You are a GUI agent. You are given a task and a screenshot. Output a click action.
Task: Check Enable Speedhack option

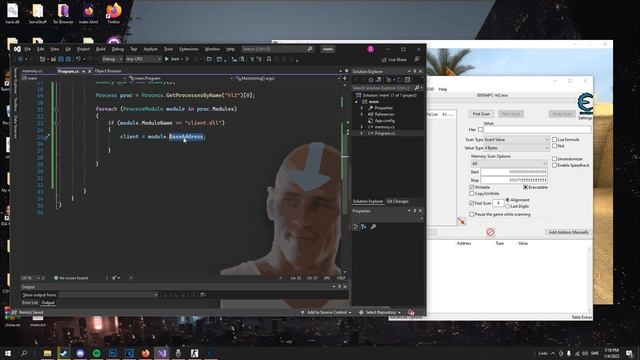(555, 165)
